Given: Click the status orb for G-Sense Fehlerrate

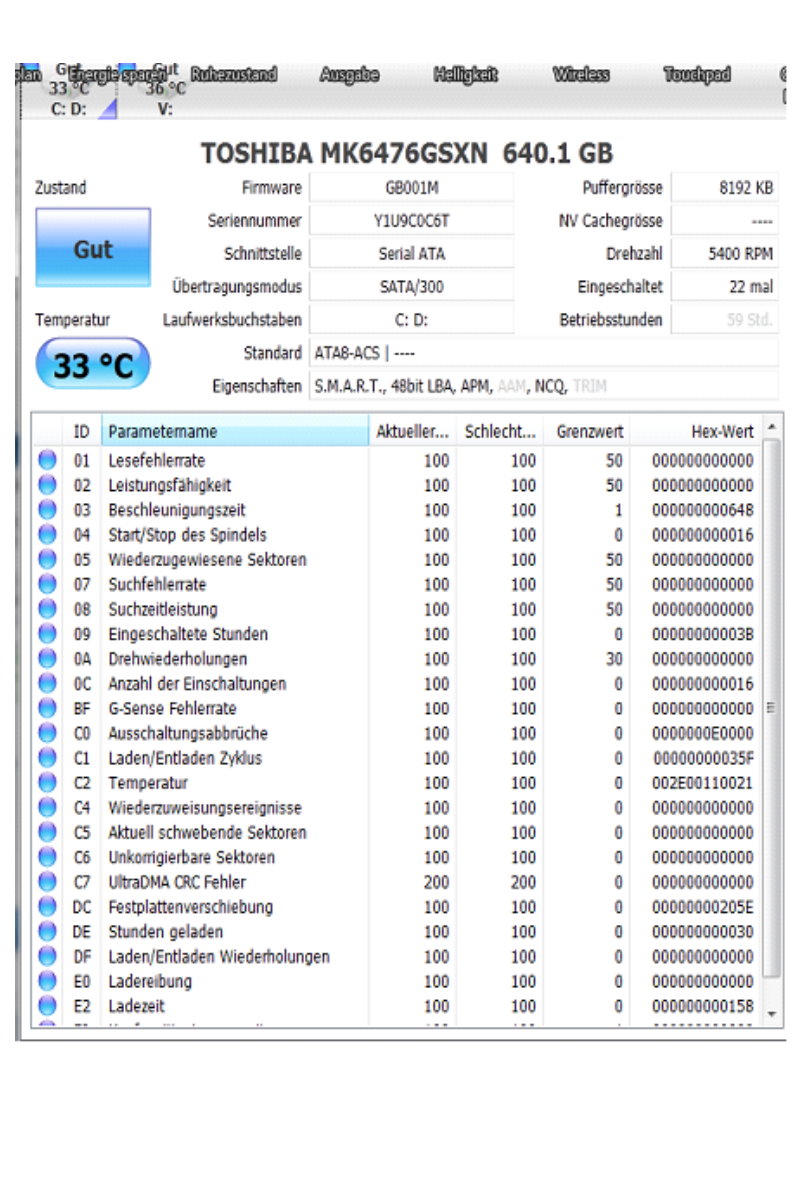Looking at the screenshot, I should tap(47, 708).
